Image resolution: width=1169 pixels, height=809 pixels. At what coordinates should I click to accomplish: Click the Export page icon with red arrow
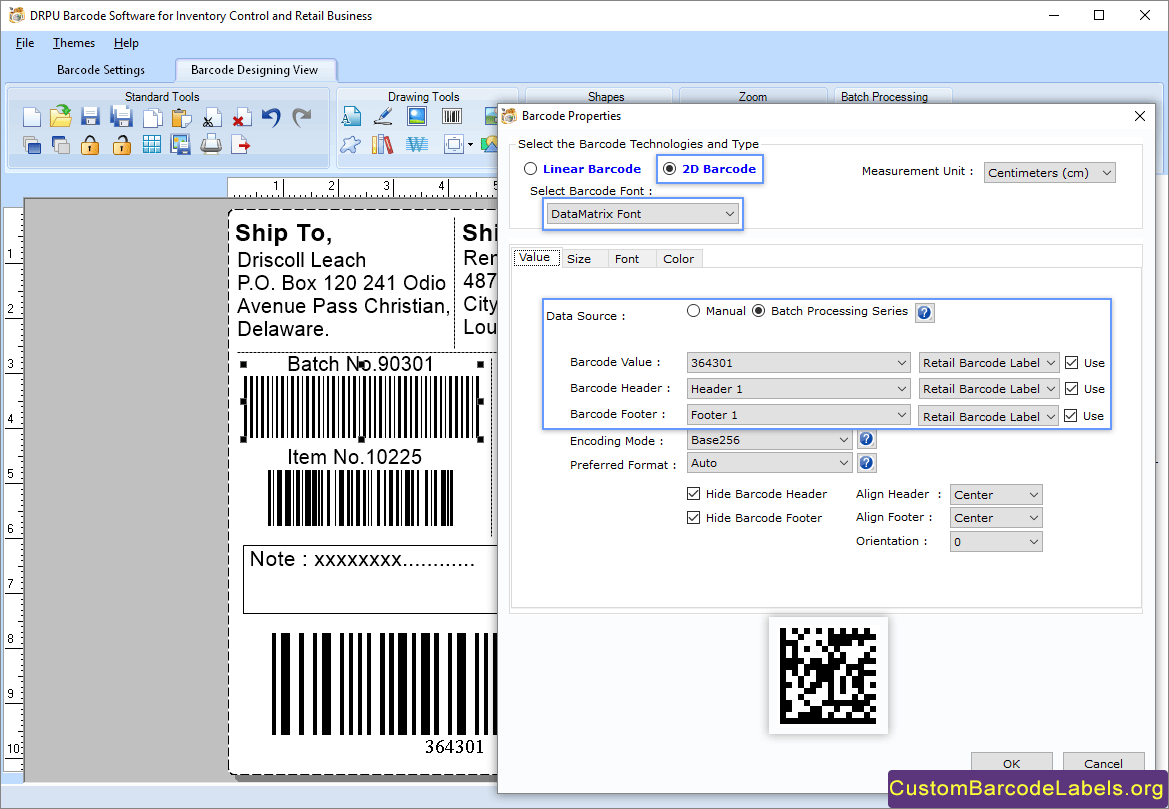(241, 144)
